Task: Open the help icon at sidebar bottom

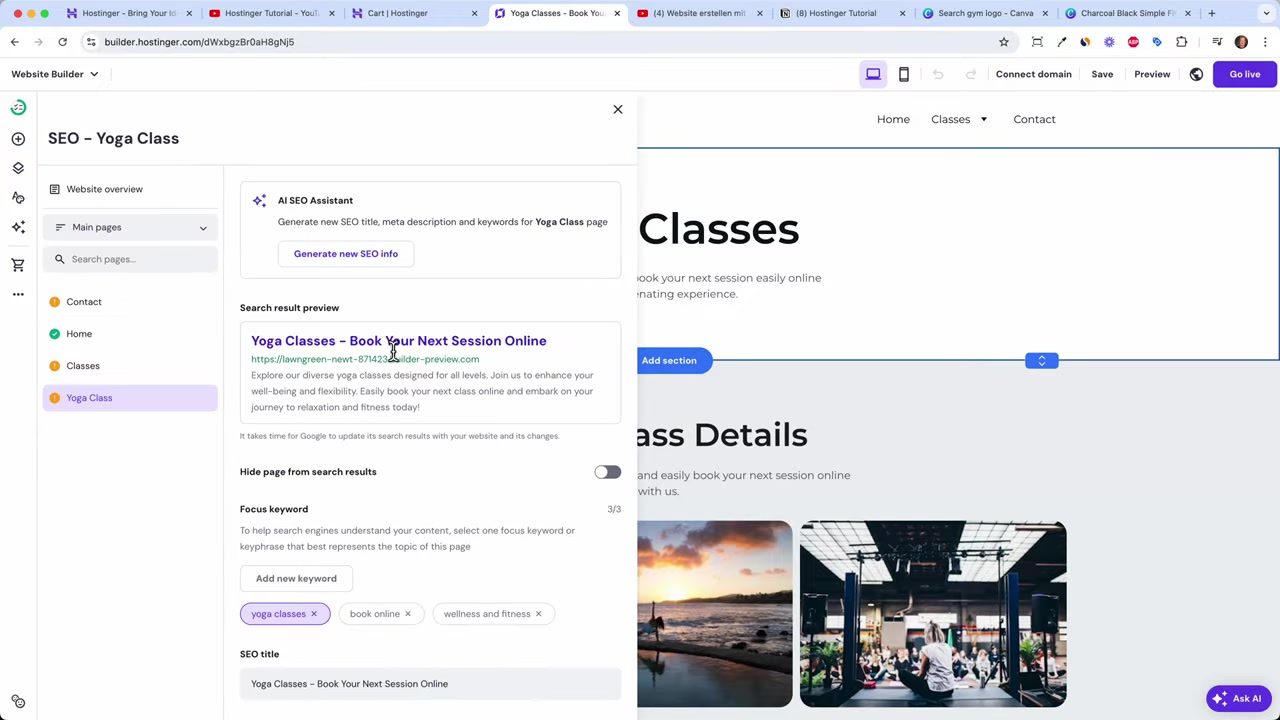Action: pyautogui.click(x=18, y=702)
